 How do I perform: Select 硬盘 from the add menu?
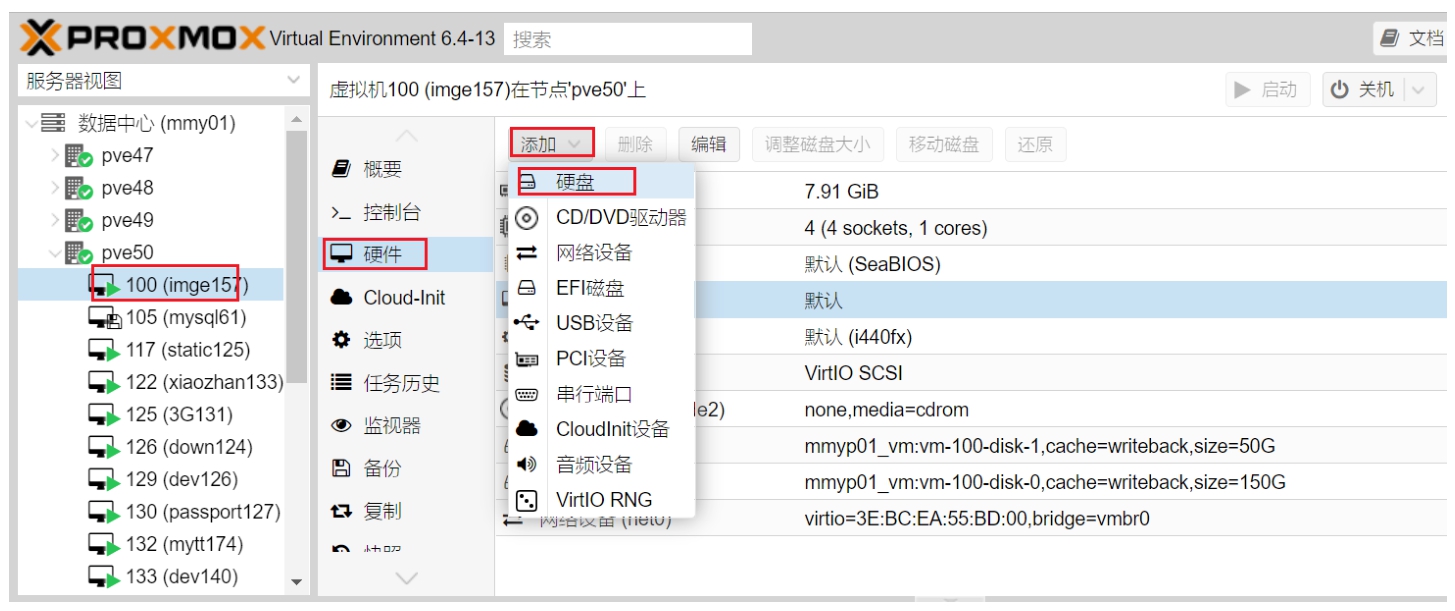click(x=575, y=182)
